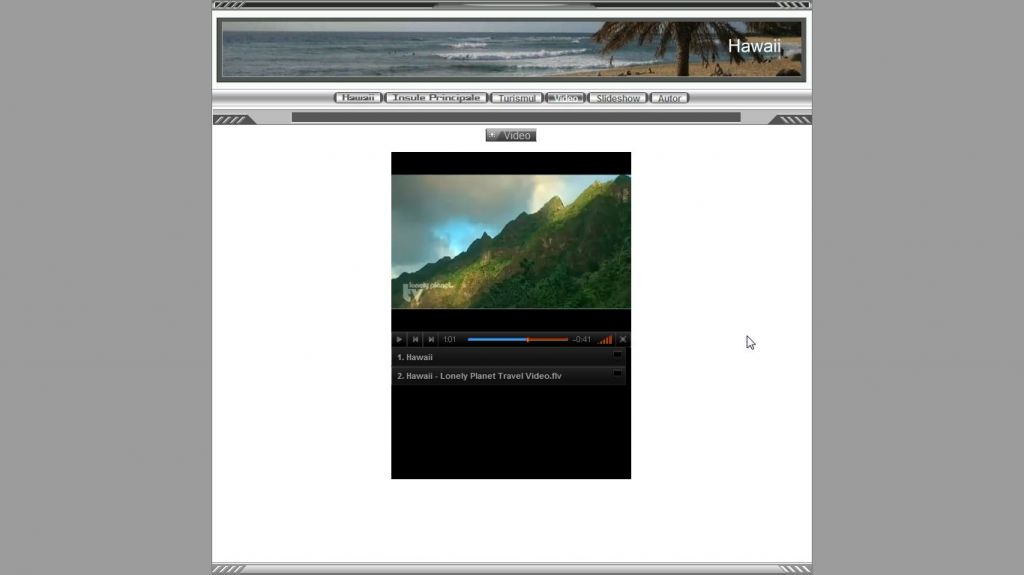The image size is (1024, 575).
Task: Go to Insule Principale page
Action: click(x=436, y=98)
